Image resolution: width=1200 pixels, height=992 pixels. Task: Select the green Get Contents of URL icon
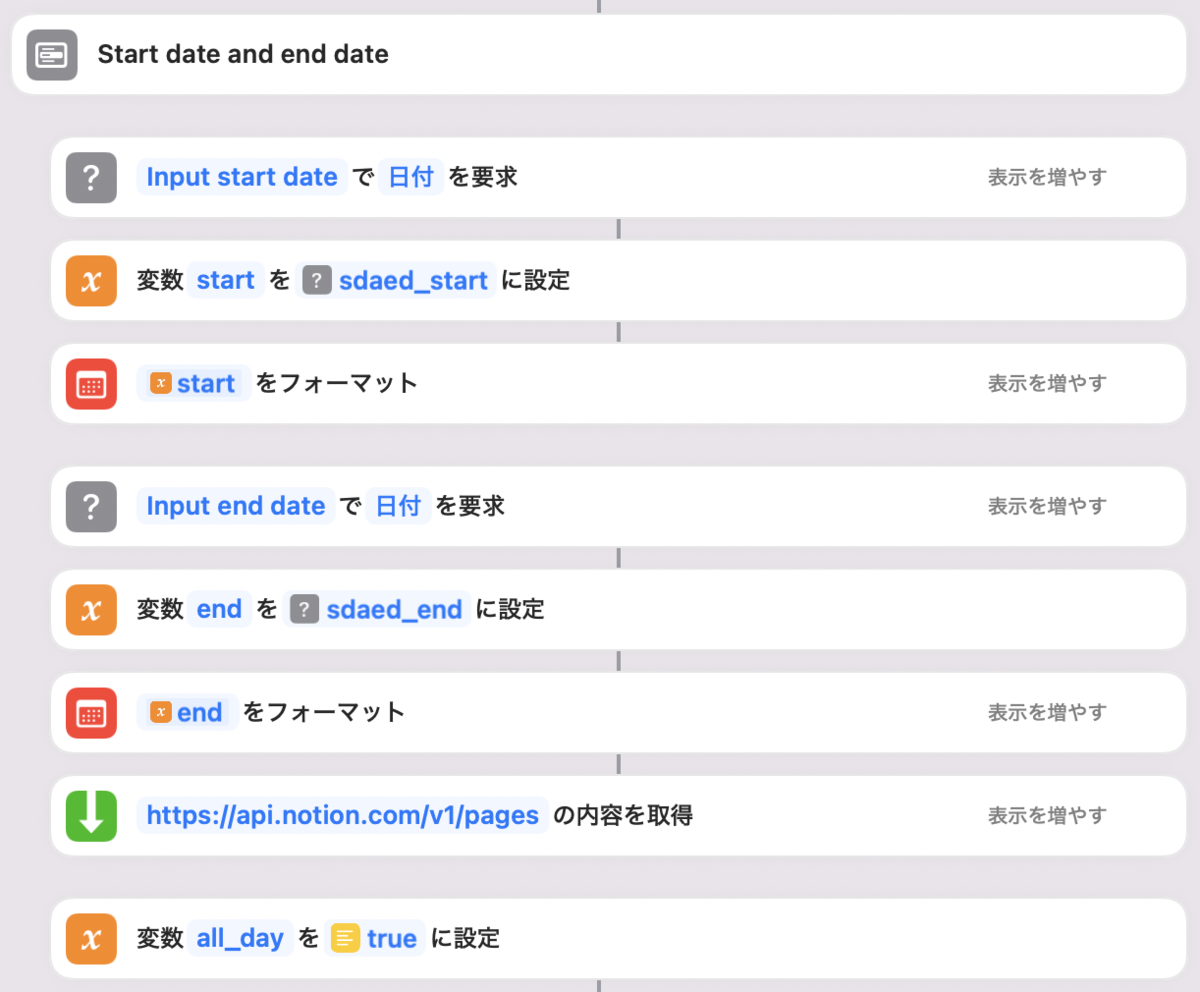(91, 815)
